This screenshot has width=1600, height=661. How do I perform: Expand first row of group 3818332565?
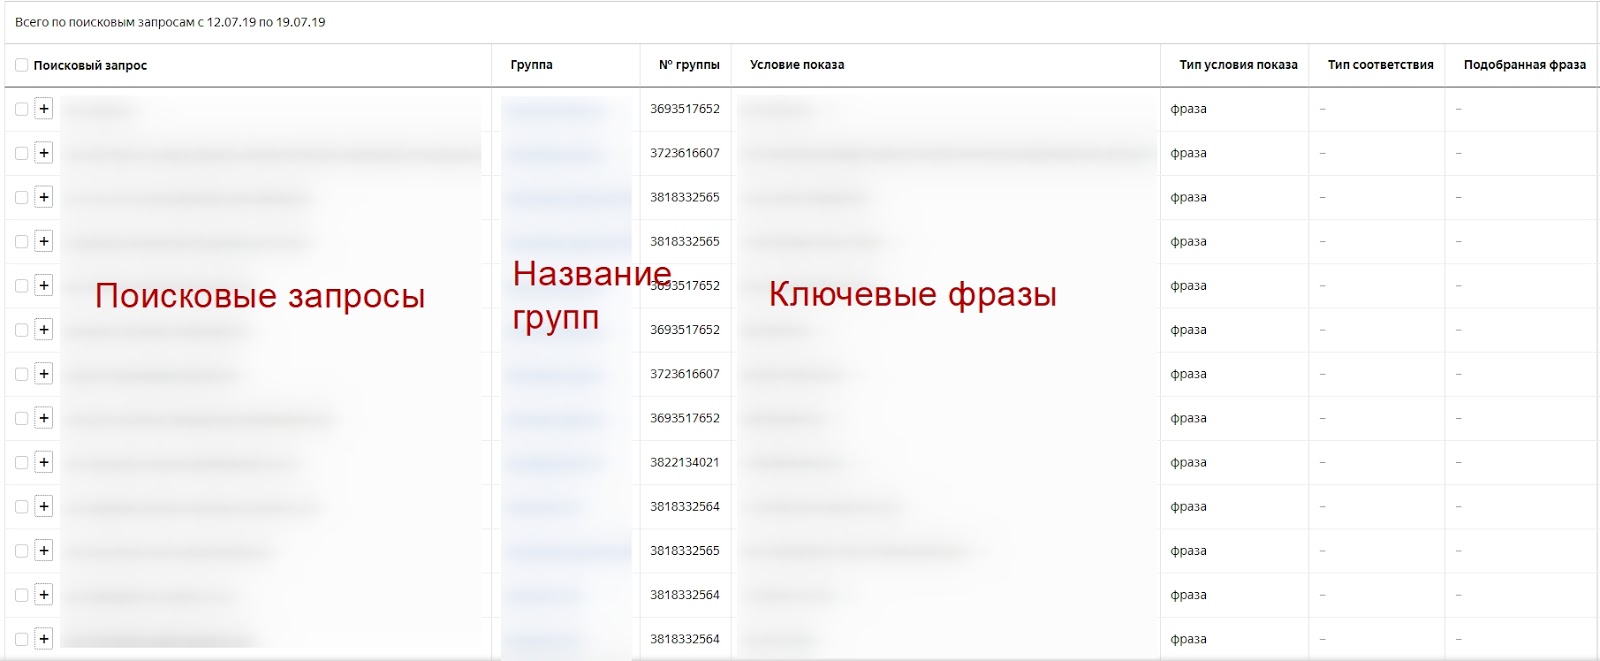(44, 197)
